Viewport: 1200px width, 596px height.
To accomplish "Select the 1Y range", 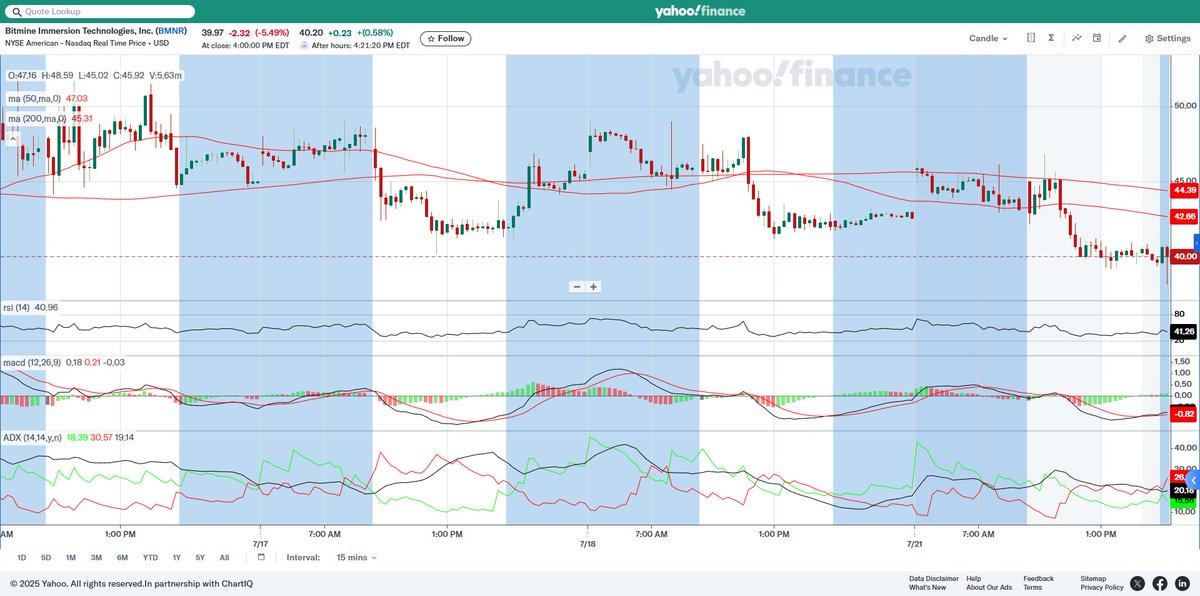I will [176, 557].
